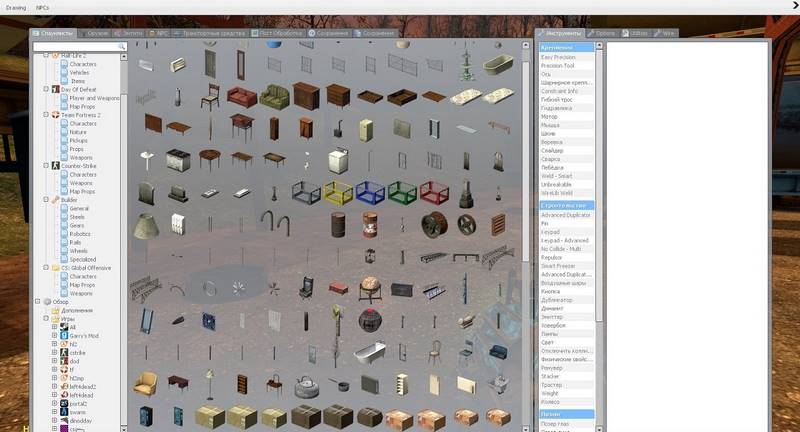Screen dimensions: 800x432
Task: Spawn the green striped sofa prop
Action: (x=274, y=96)
